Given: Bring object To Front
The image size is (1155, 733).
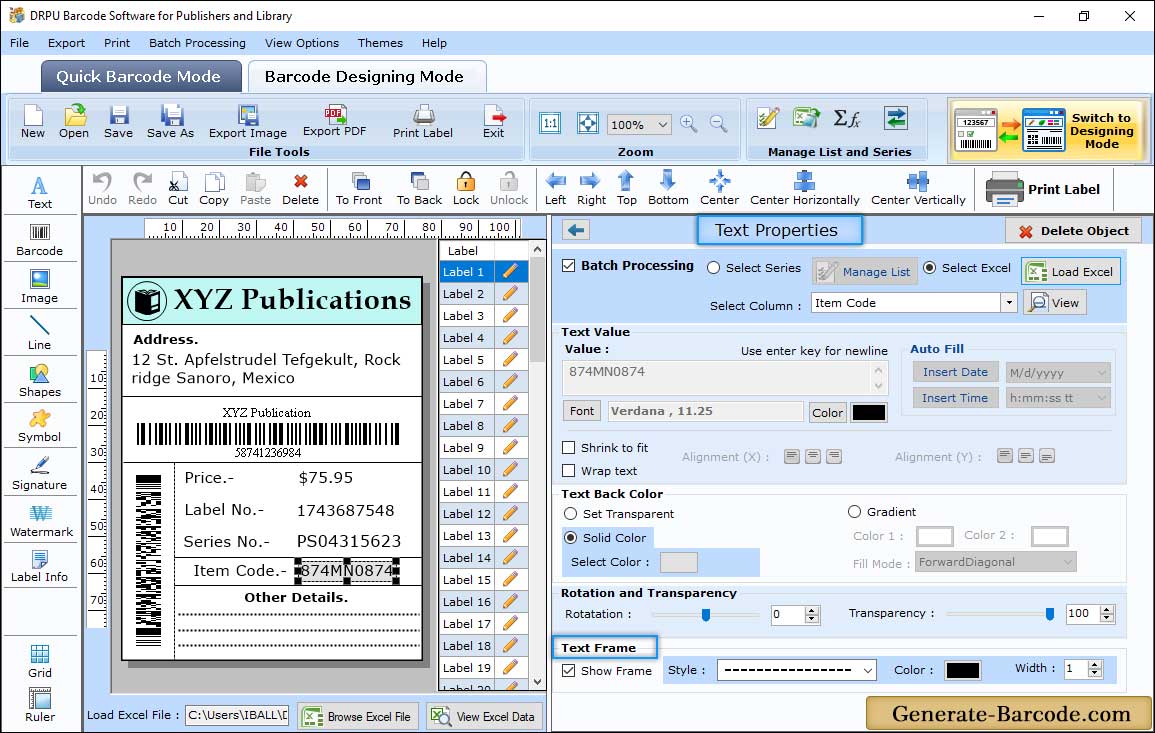Looking at the screenshot, I should click(359, 189).
